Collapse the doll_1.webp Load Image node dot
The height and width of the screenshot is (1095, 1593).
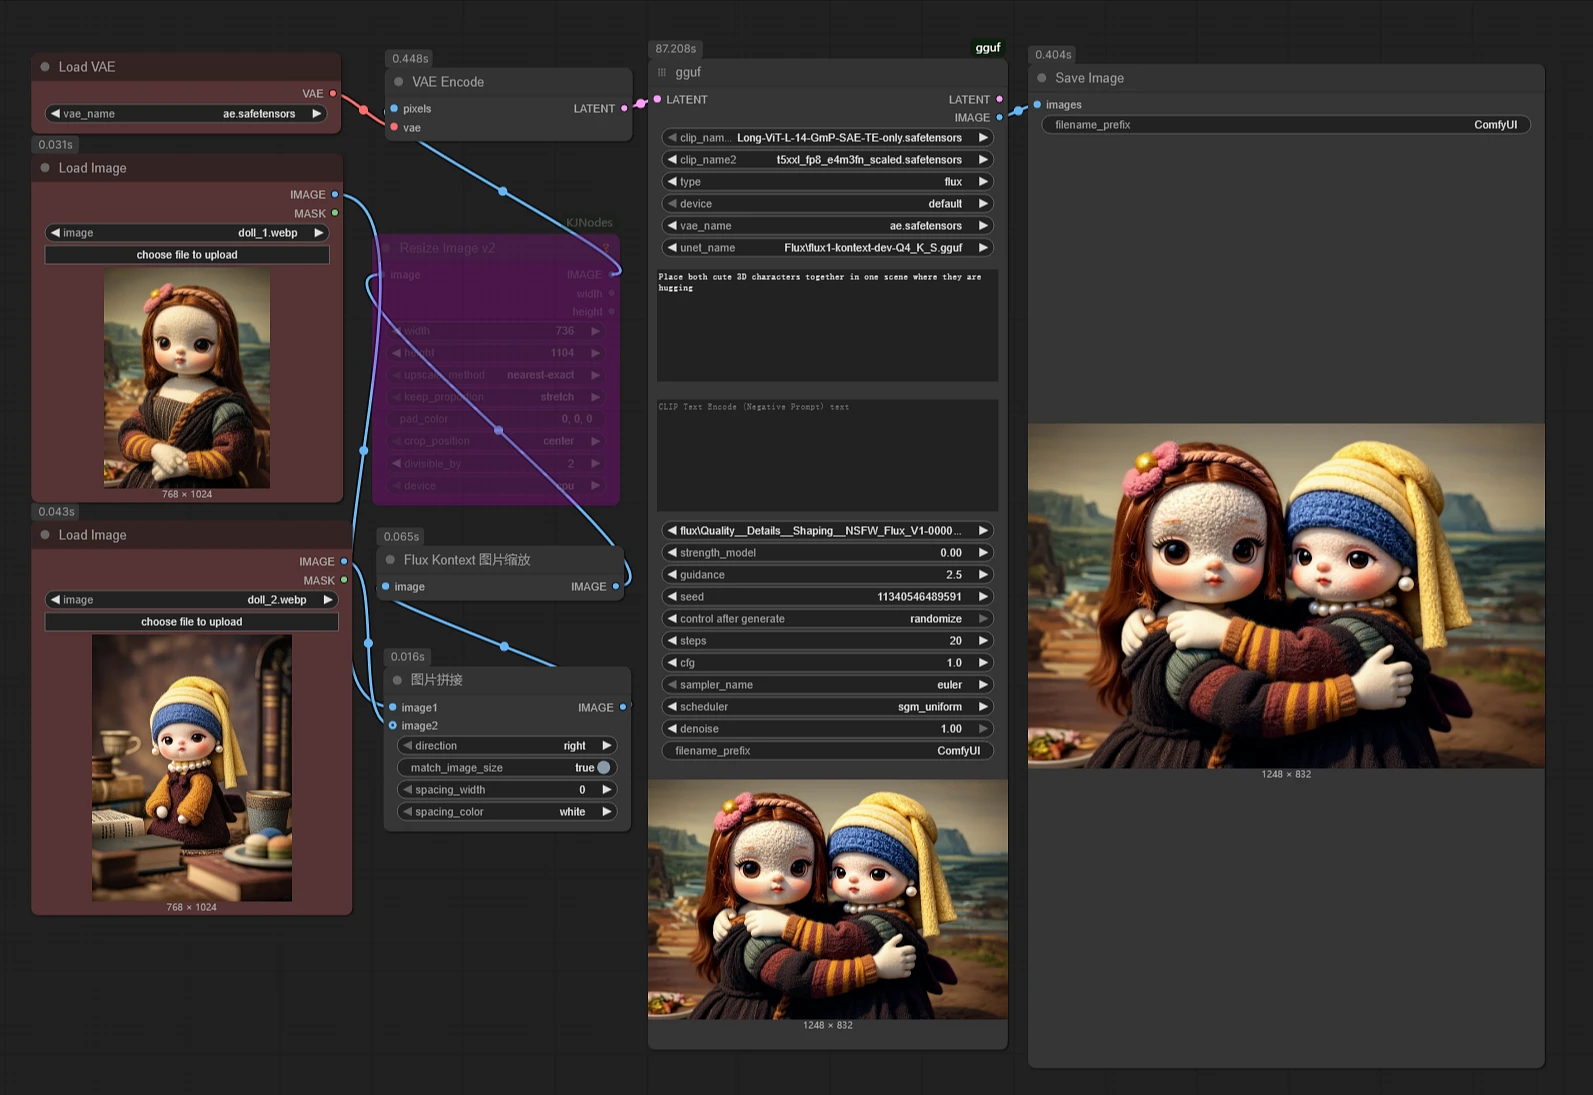[45, 168]
